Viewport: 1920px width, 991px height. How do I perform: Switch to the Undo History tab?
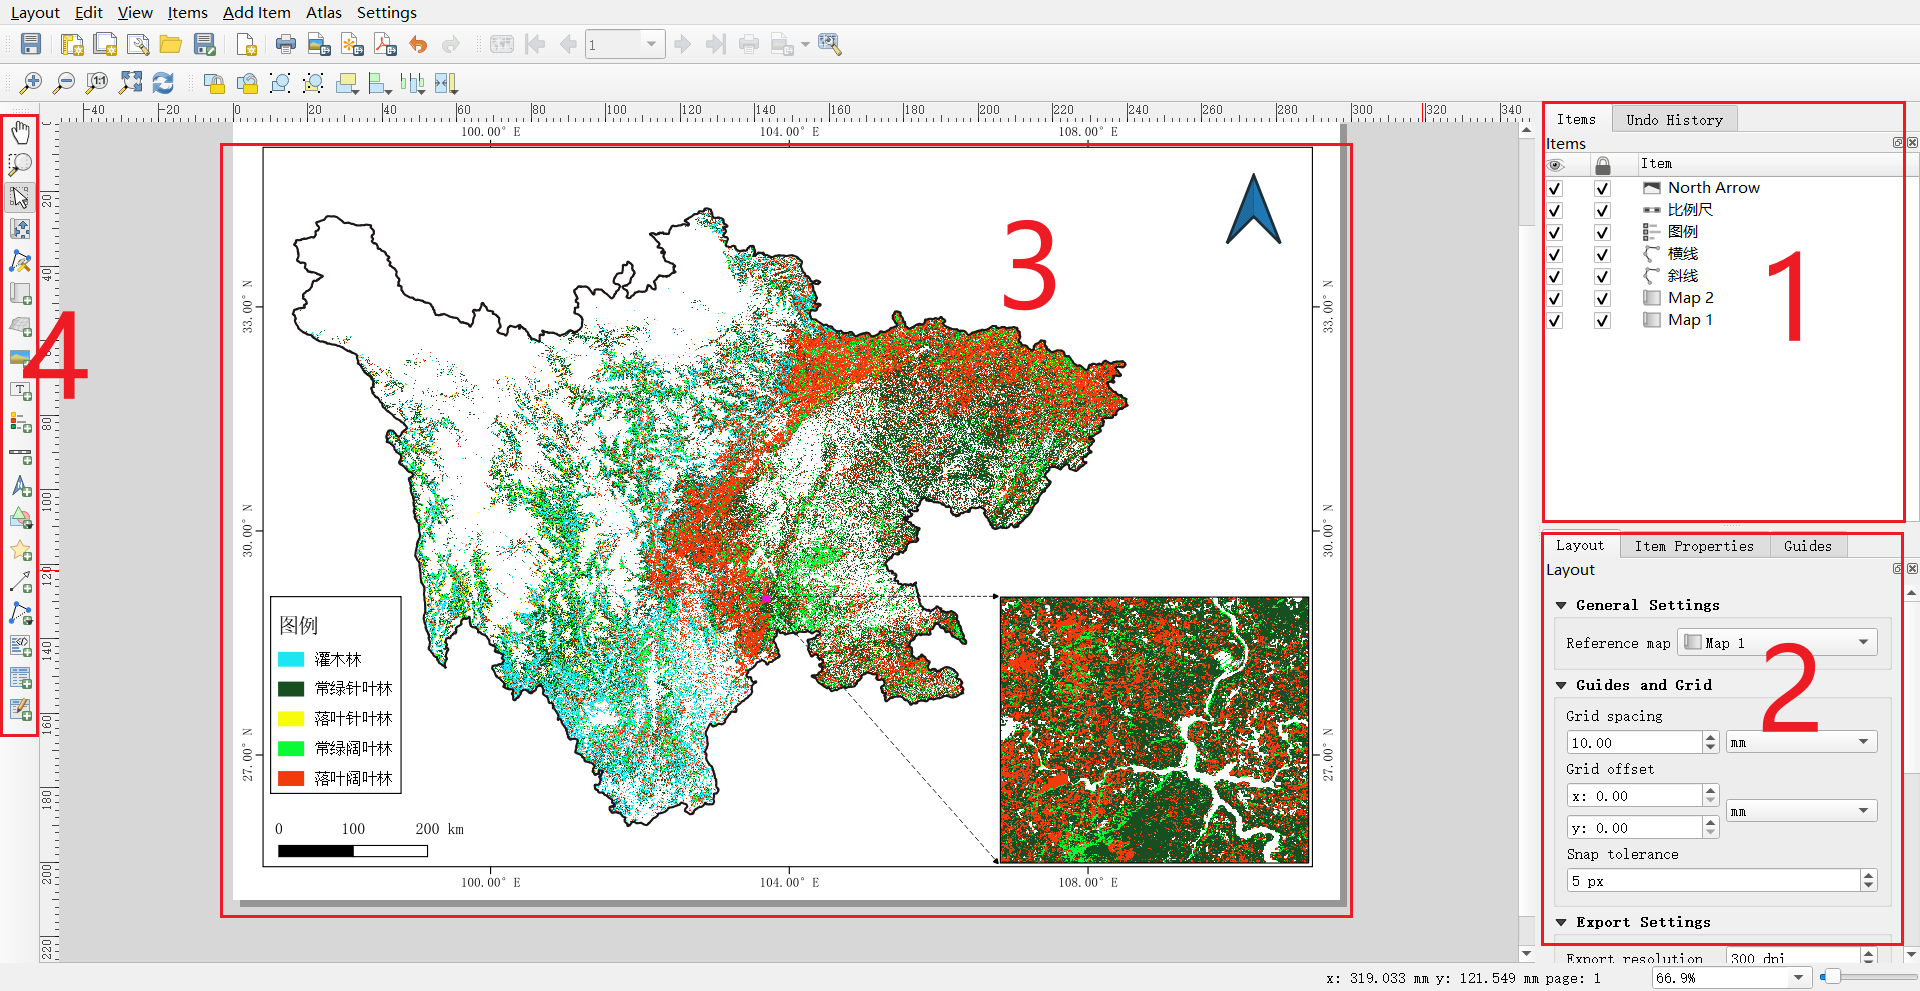coord(1675,119)
